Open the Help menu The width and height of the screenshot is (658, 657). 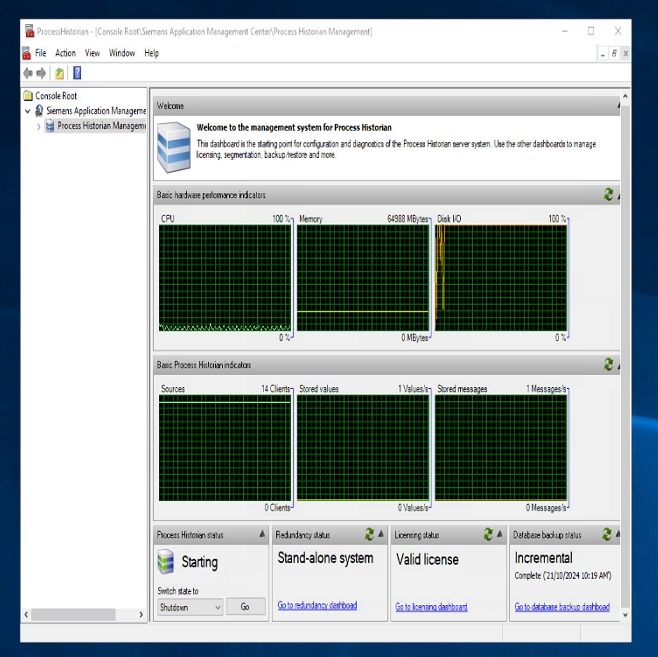coord(151,53)
